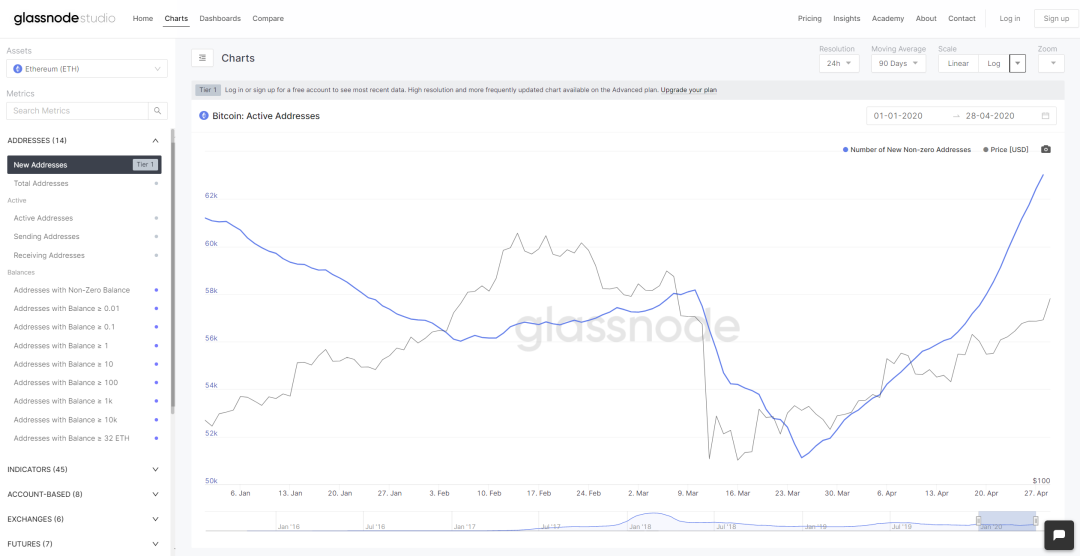Image resolution: width=1080 pixels, height=556 pixels.
Task: Open the Contact link
Action: (x=962, y=19)
